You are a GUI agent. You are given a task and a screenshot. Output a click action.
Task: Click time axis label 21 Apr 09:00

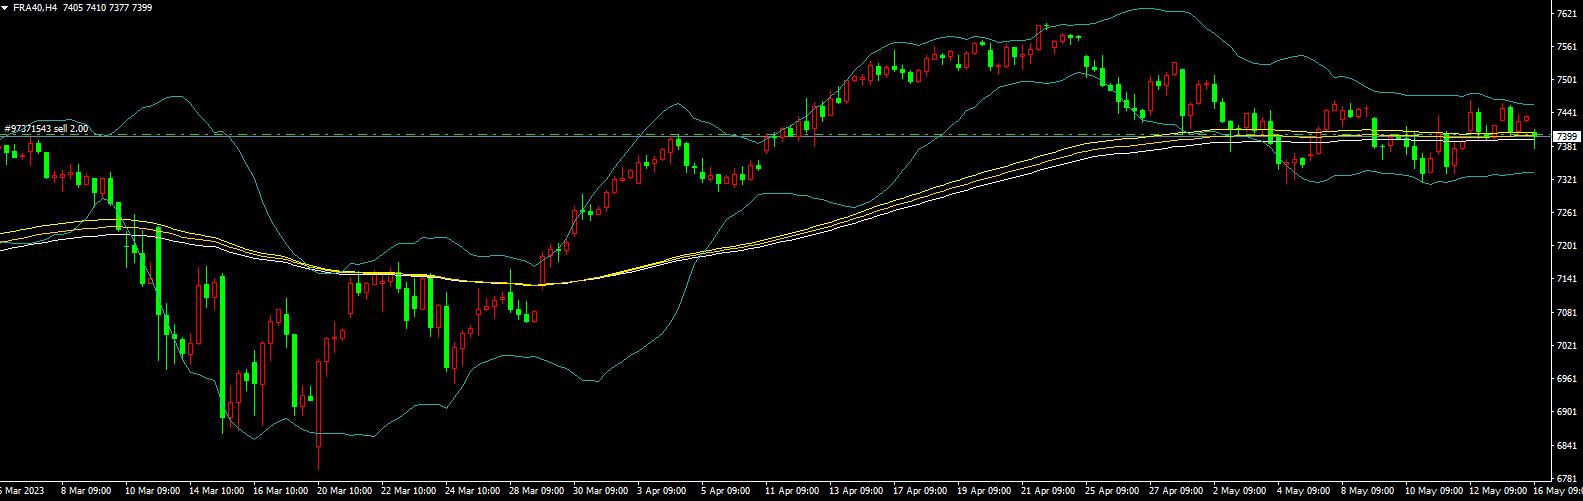pyautogui.click(x=1048, y=492)
